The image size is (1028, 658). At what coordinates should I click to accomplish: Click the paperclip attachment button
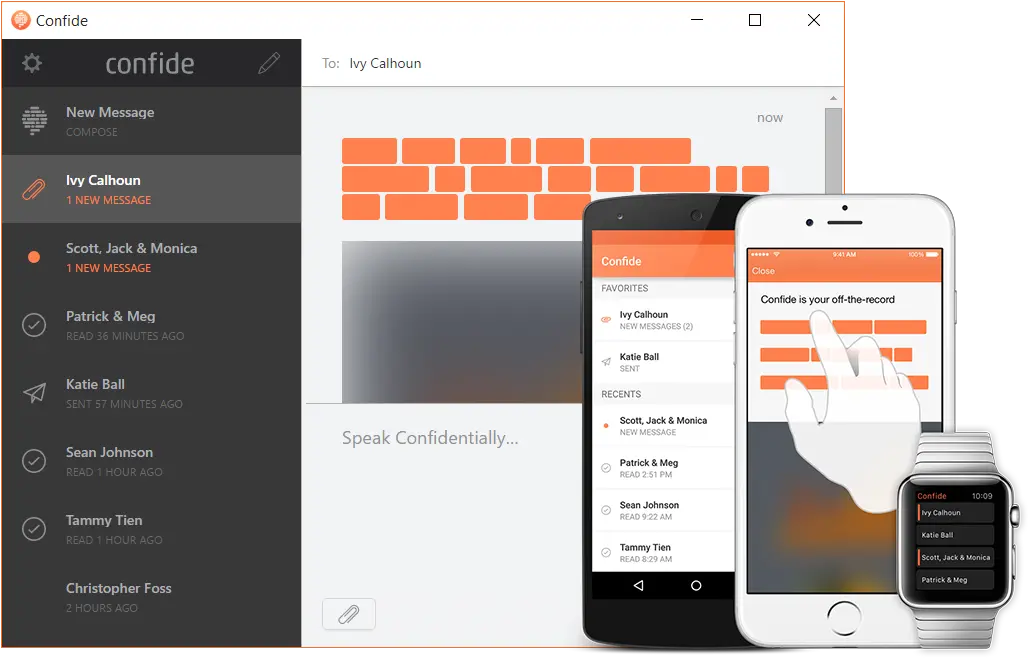348,614
